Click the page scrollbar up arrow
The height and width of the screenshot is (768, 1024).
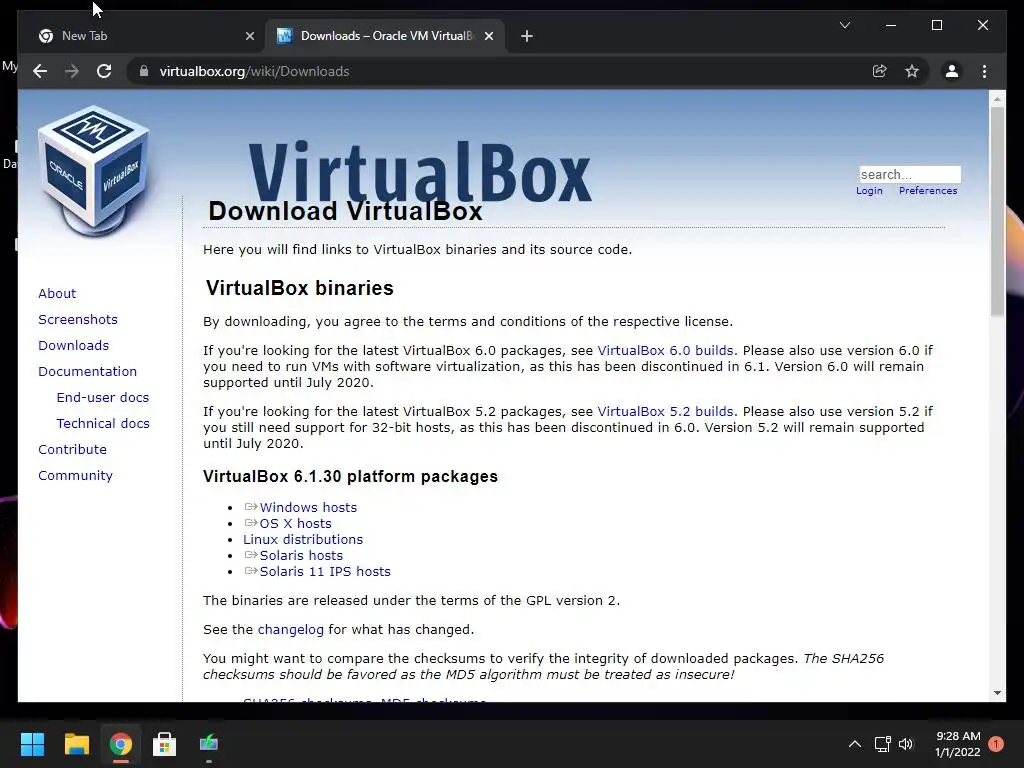997,99
